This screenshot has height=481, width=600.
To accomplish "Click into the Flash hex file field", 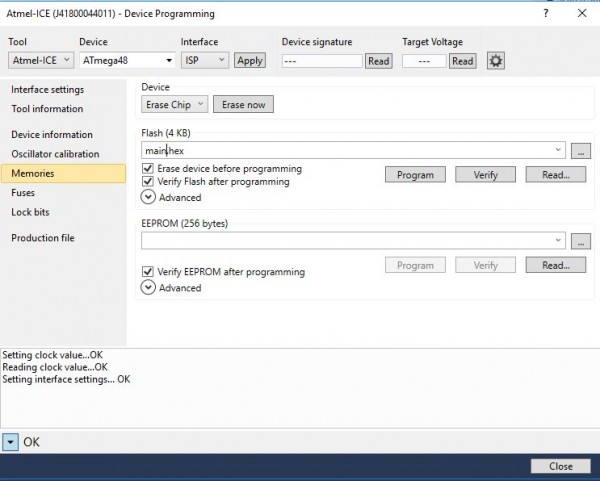I will [350, 150].
